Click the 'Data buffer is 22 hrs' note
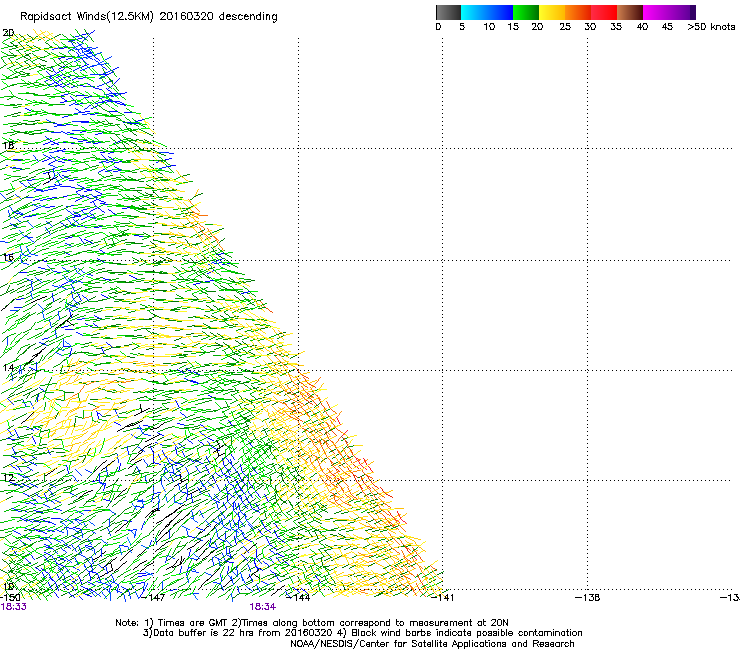The width and height of the screenshot is (740, 650). 362,633
